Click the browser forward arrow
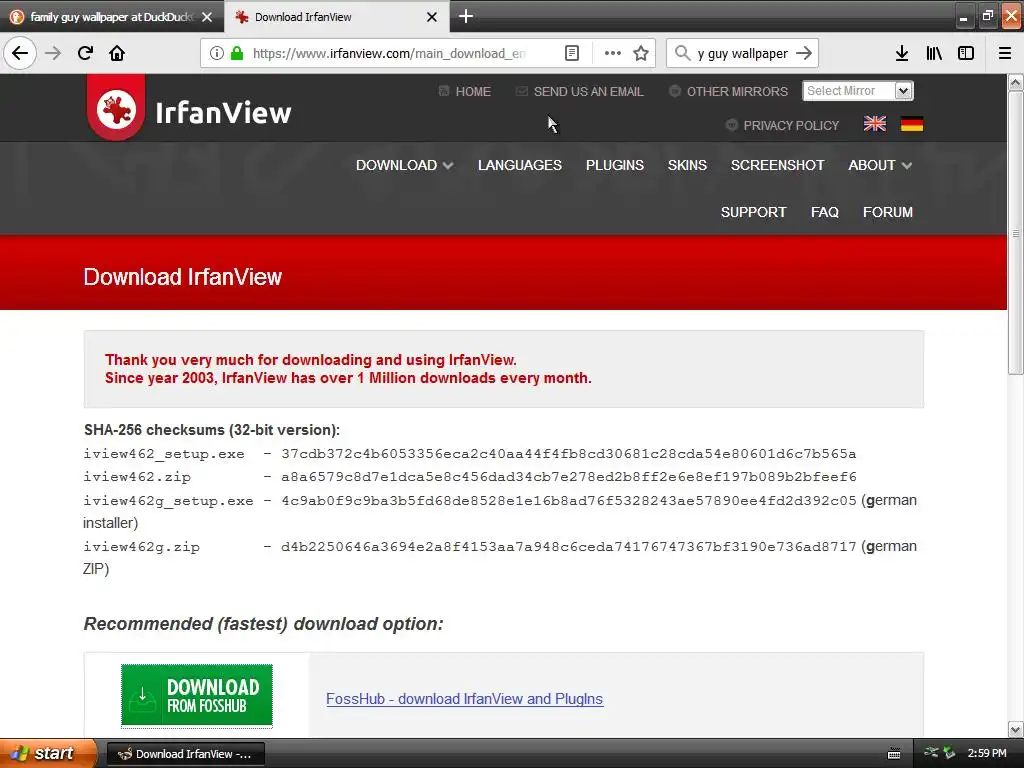 pos(53,53)
